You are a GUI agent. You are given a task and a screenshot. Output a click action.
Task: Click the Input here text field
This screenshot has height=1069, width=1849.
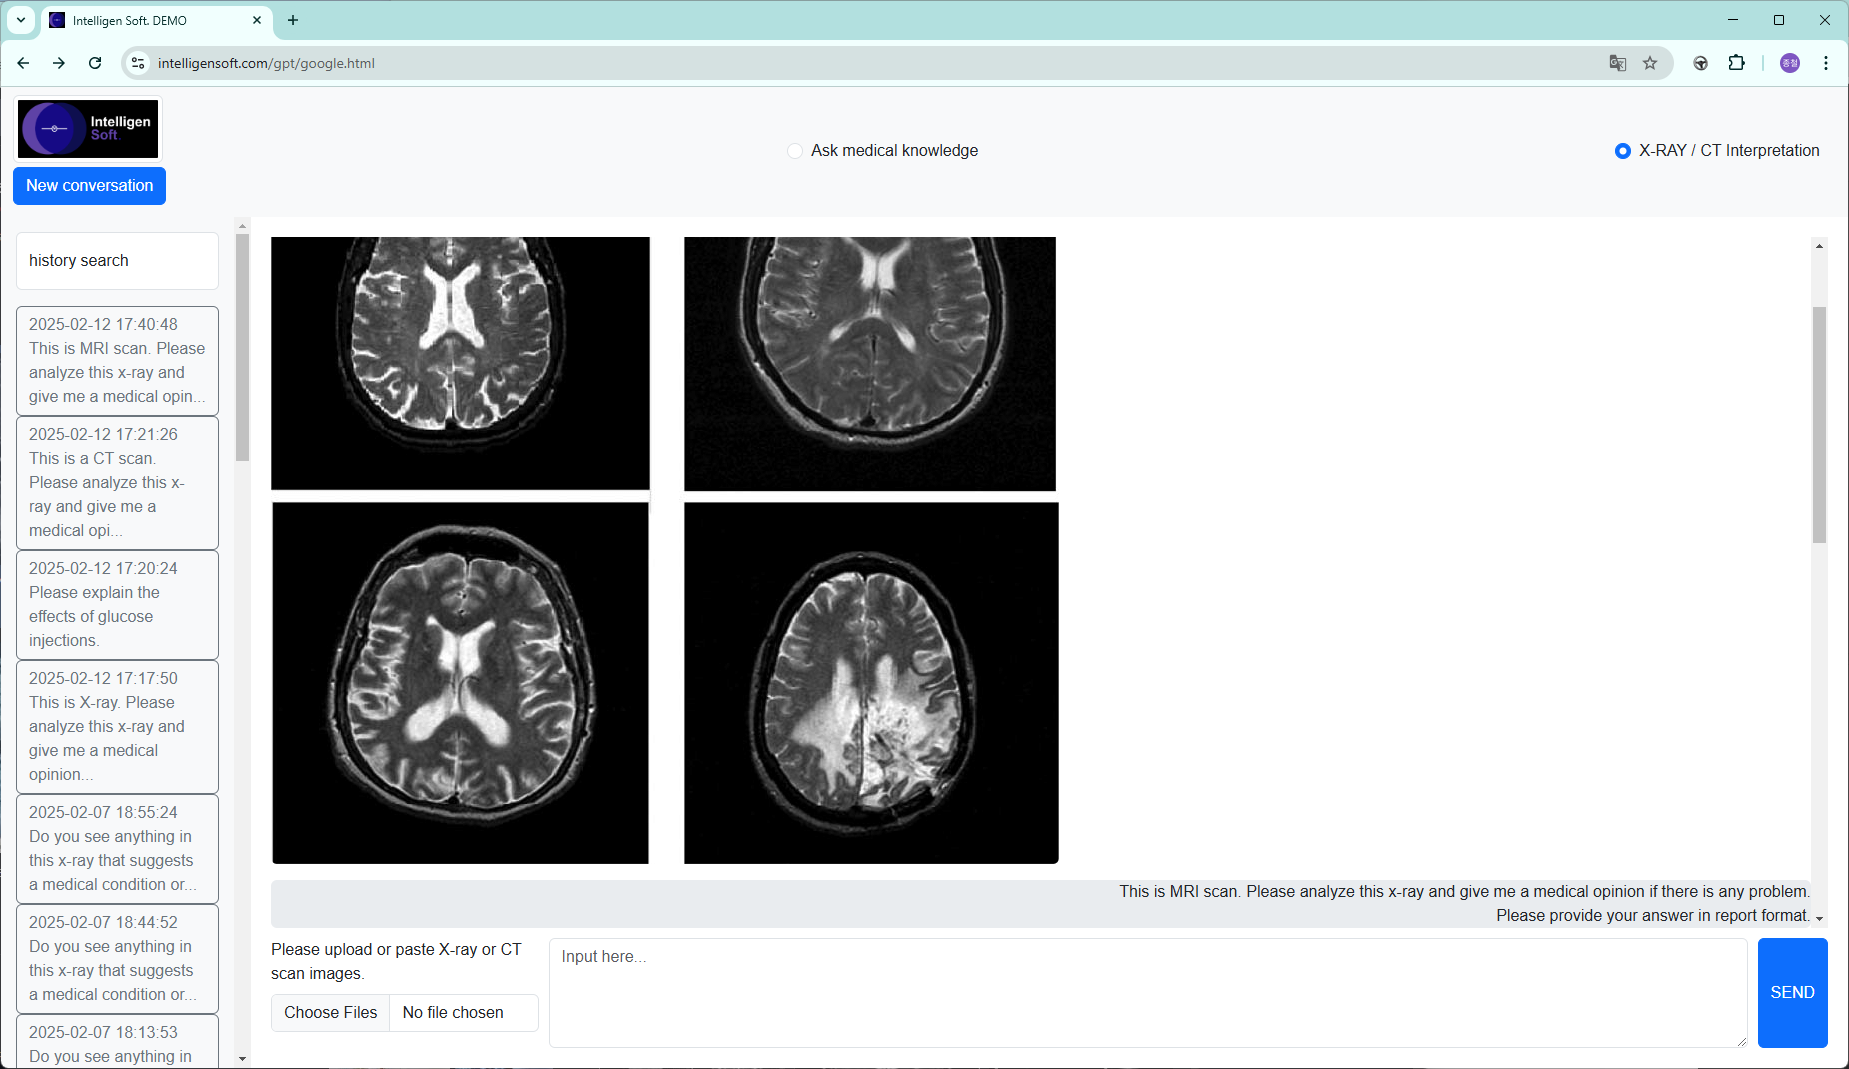tap(1147, 992)
